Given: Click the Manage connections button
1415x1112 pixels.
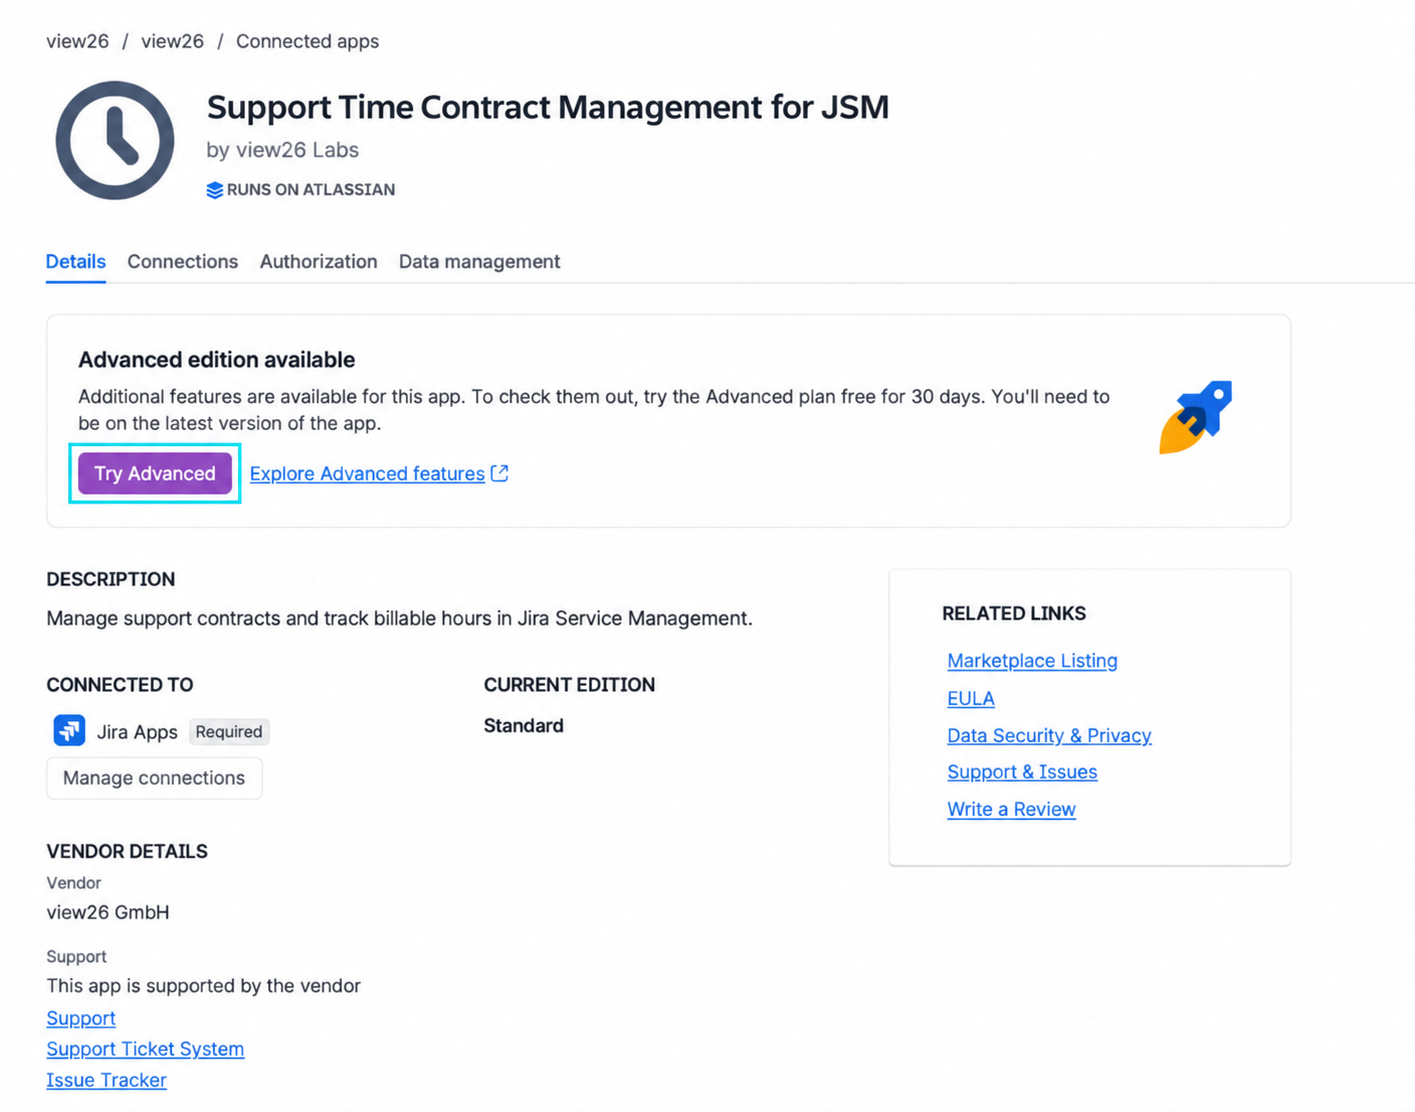Looking at the screenshot, I should pos(154,778).
